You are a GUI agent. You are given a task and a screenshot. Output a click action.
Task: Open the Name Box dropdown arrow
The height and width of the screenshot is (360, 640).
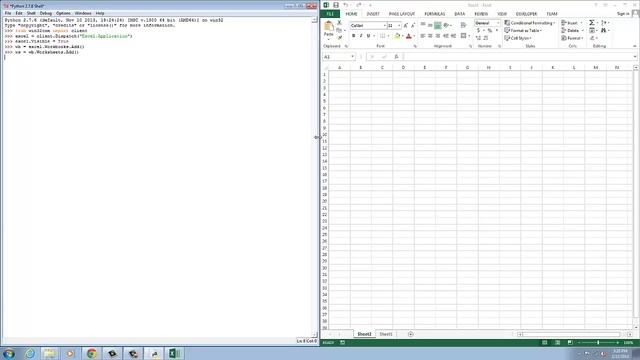[353, 57]
